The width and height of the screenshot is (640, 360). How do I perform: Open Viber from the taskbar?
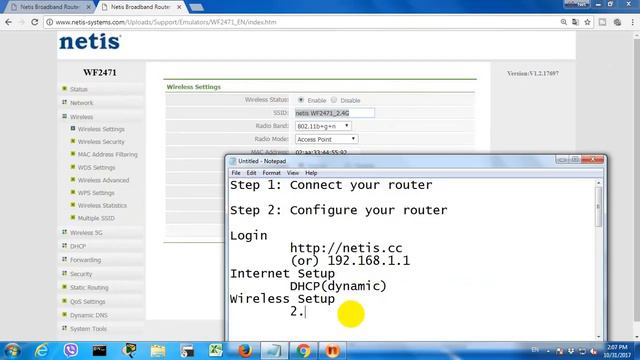point(71,351)
